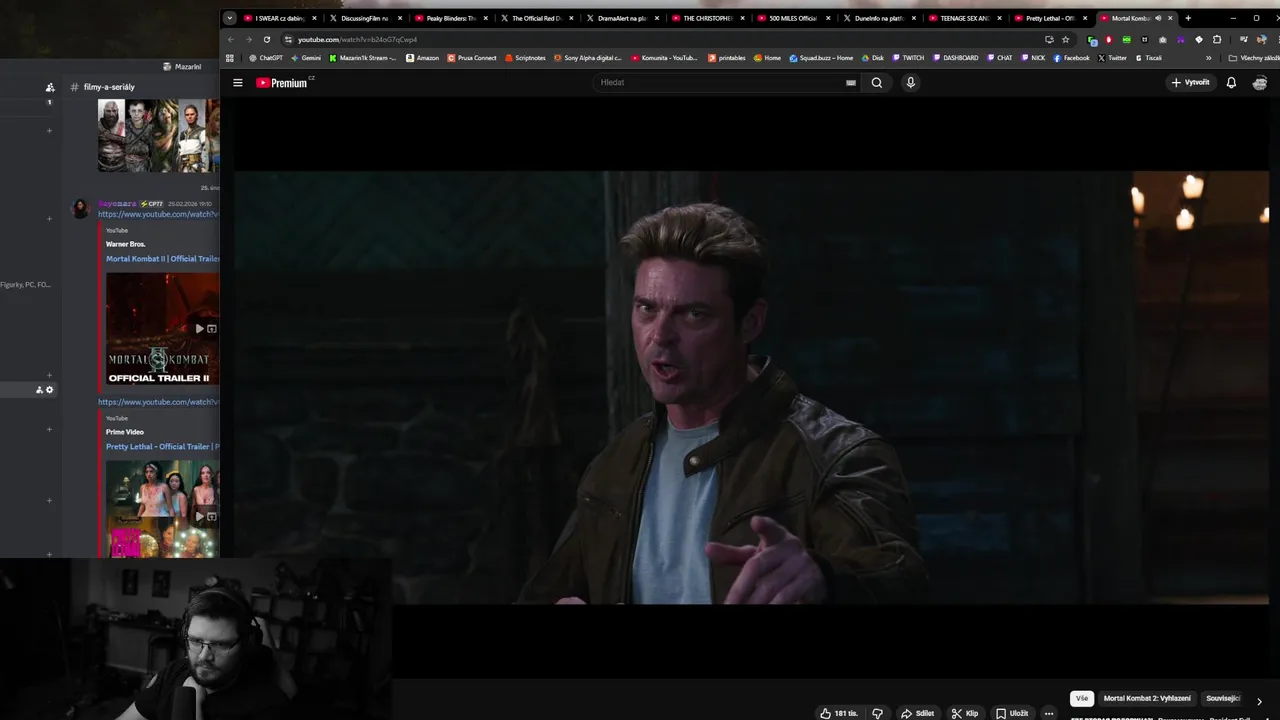The width and height of the screenshot is (1280, 720).
Task: Open Mortal Kombat II Official Trailer link in Discord
Action: point(163,259)
